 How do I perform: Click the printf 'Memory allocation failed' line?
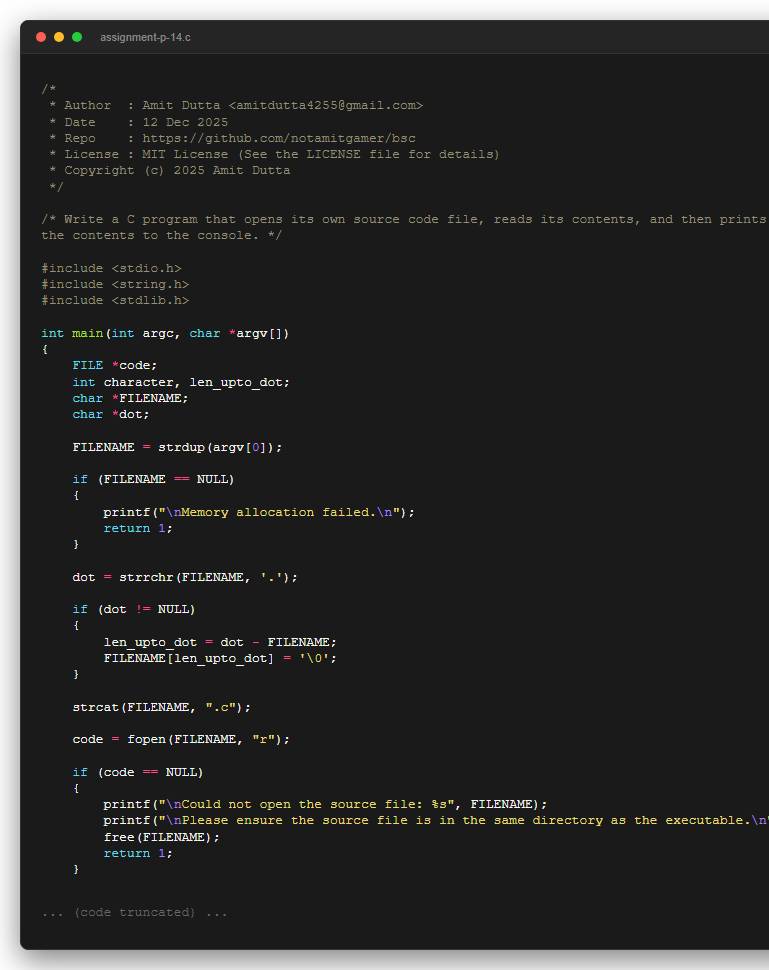coord(259,513)
